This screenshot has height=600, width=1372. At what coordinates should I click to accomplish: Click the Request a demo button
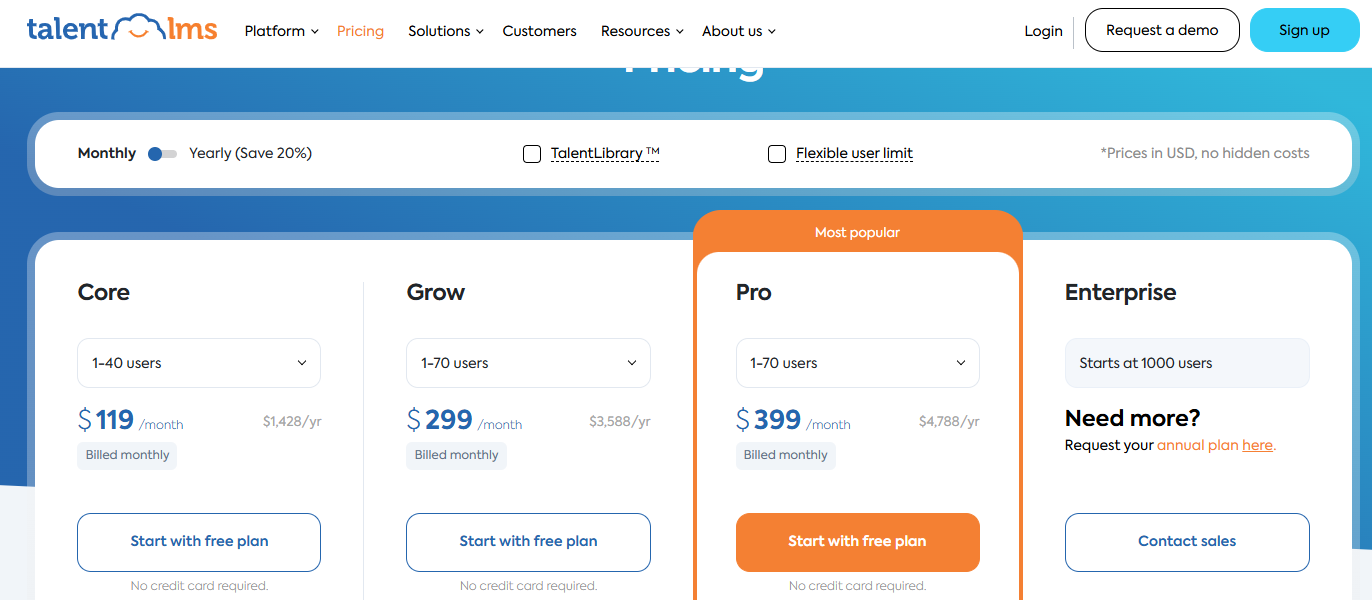[x=1162, y=30]
